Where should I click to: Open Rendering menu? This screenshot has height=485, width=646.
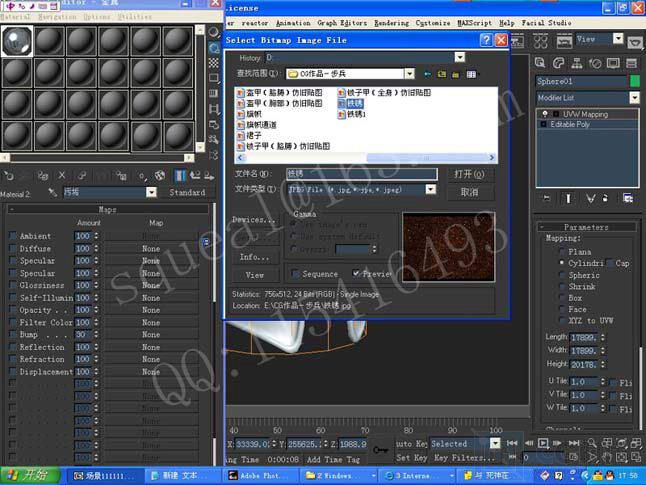pyautogui.click(x=391, y=23)
